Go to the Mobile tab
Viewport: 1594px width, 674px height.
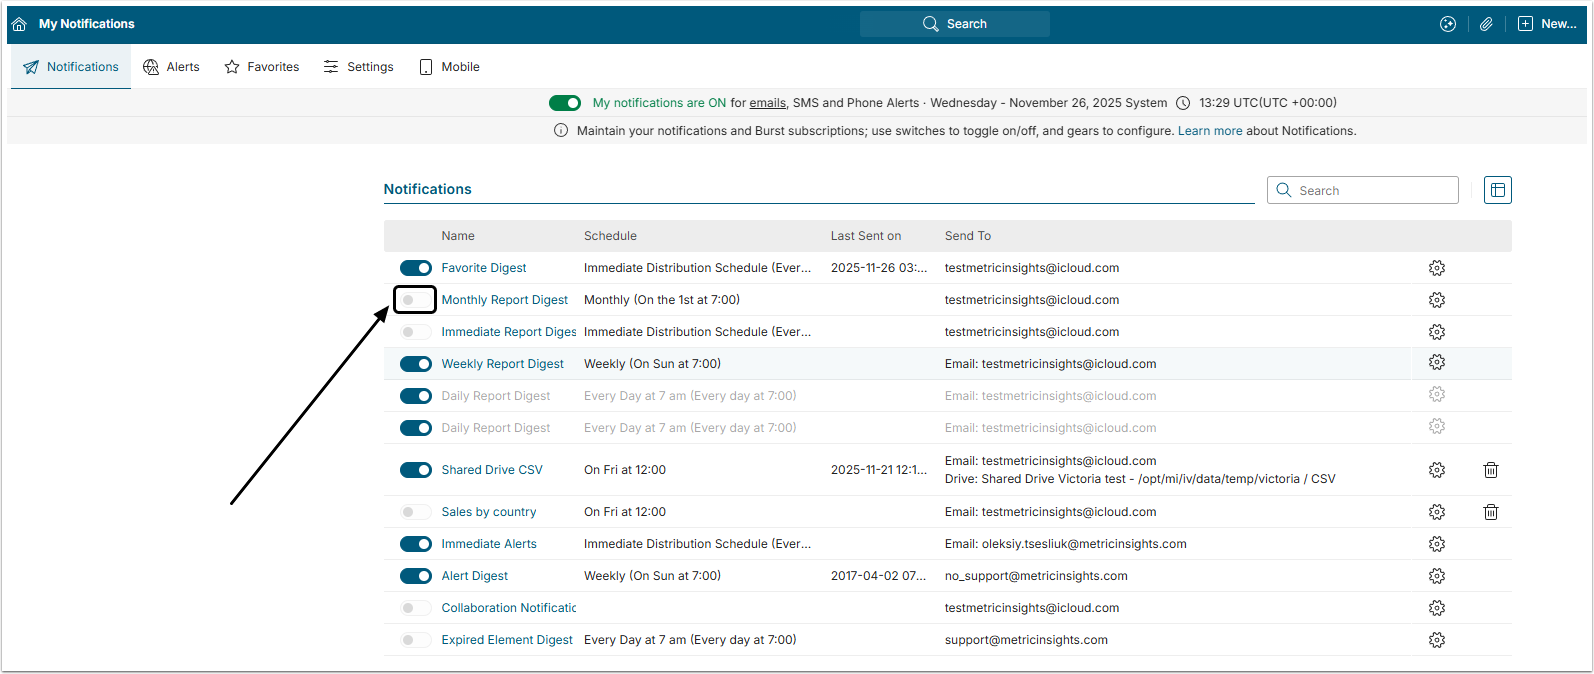[x=449, y=67]
